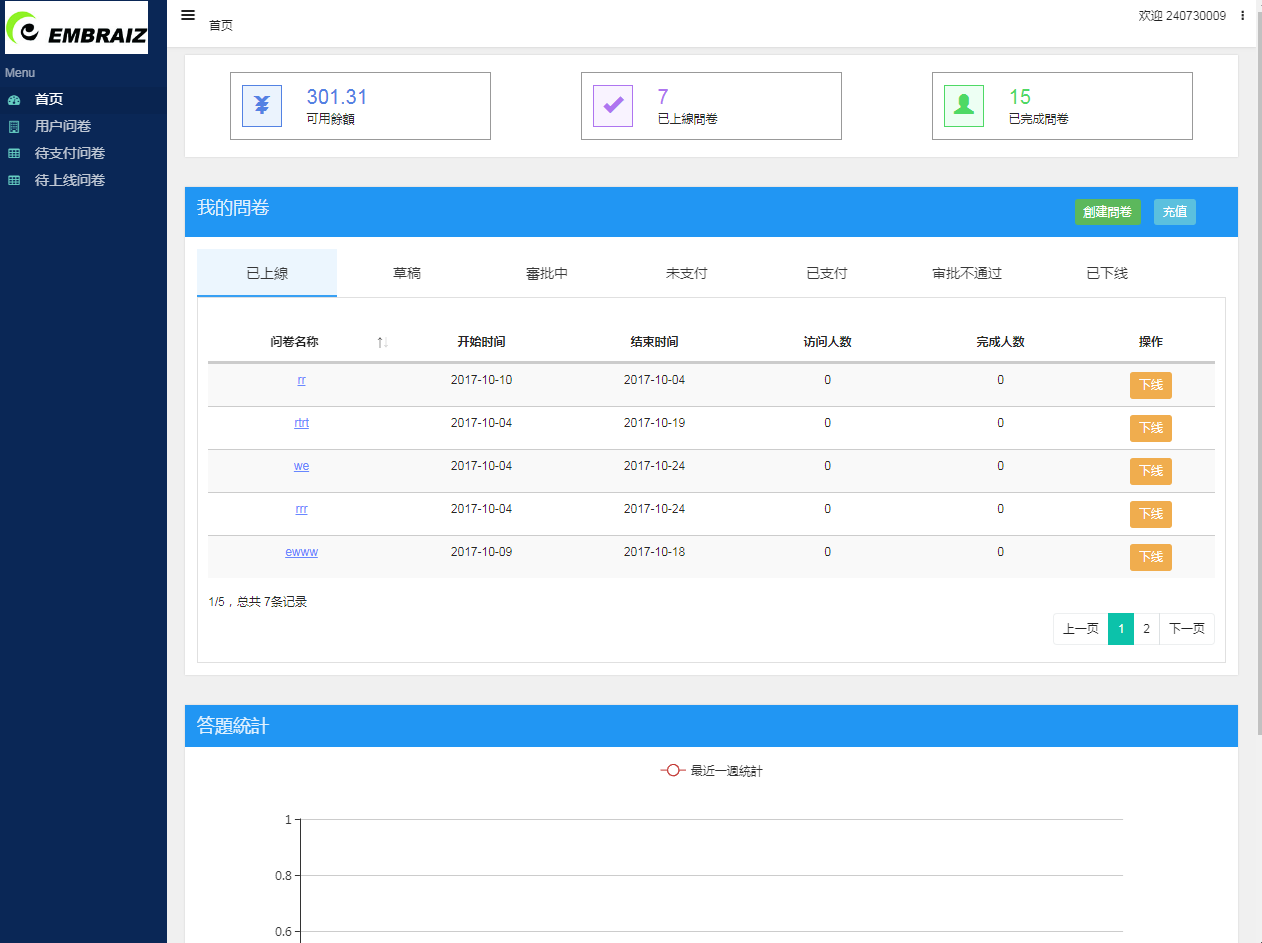Viewport: 1262px width, 943px height.
Task: Click the 301.31 balance value
Action: pyautogui.click(x=337, y=97)
